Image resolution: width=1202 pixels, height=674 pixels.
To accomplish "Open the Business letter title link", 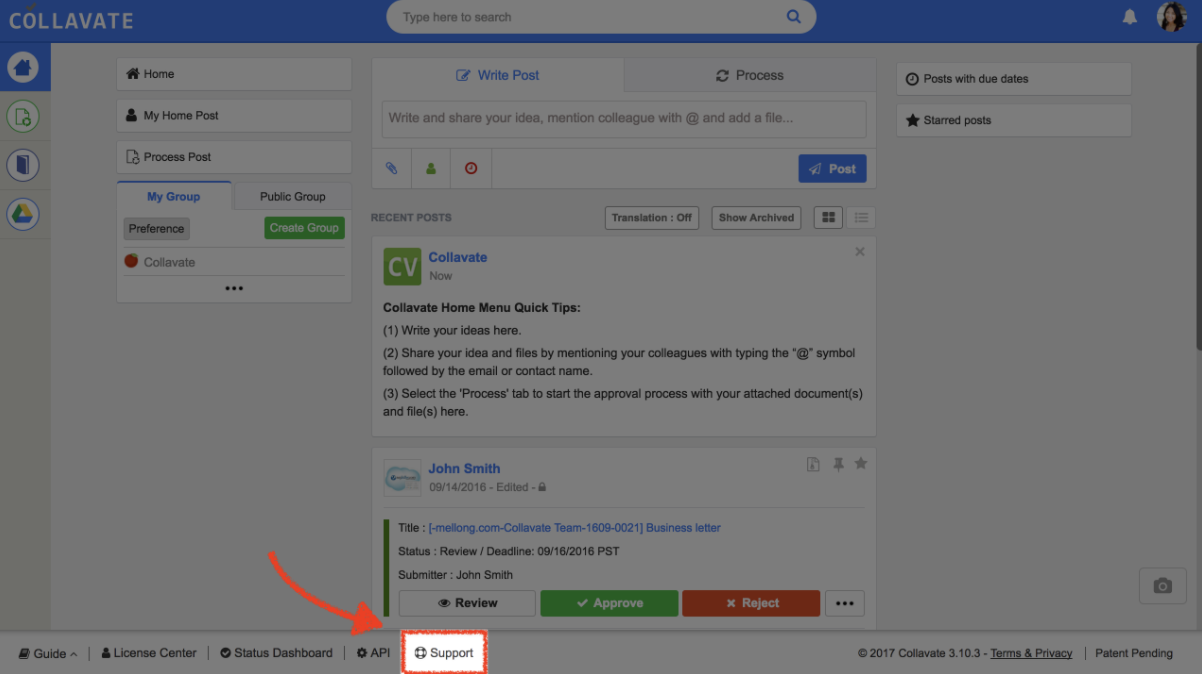I will pos(574,528).
